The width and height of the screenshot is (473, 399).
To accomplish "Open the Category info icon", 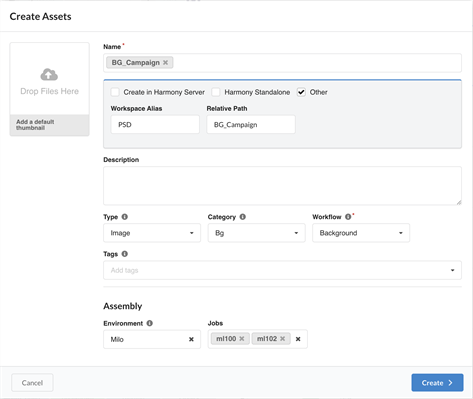I will pyautogui.click(x=243, y=217).
